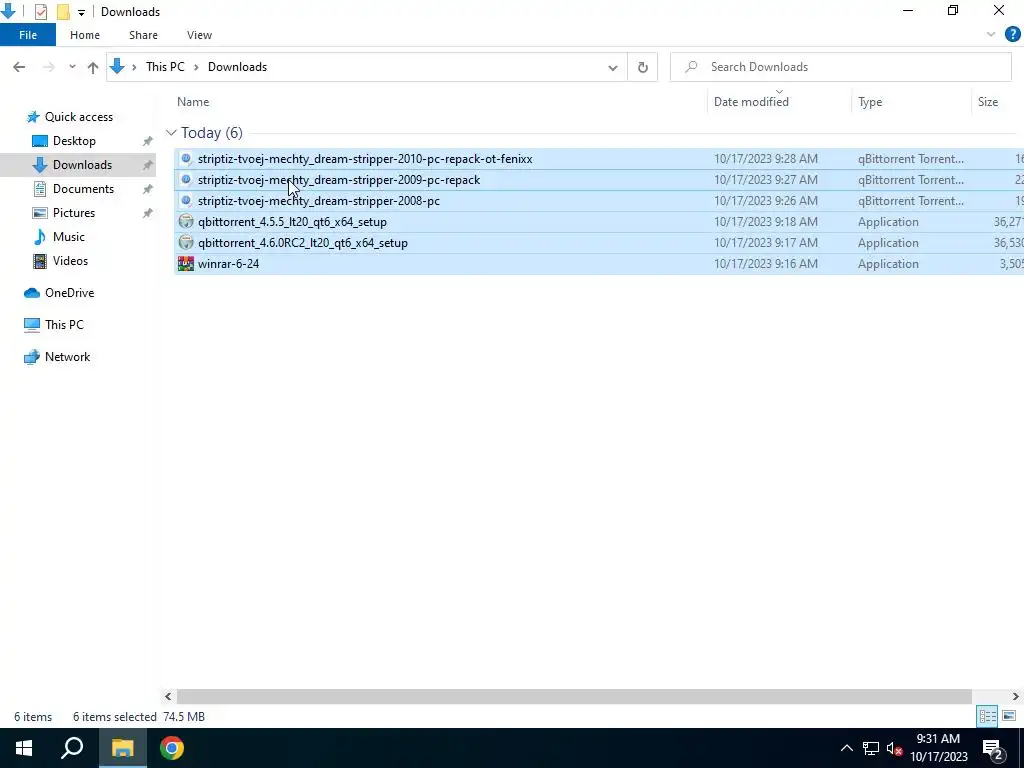Click the network icon in tray
Viewport: 1024px width, 768px height.
(871, 748)
